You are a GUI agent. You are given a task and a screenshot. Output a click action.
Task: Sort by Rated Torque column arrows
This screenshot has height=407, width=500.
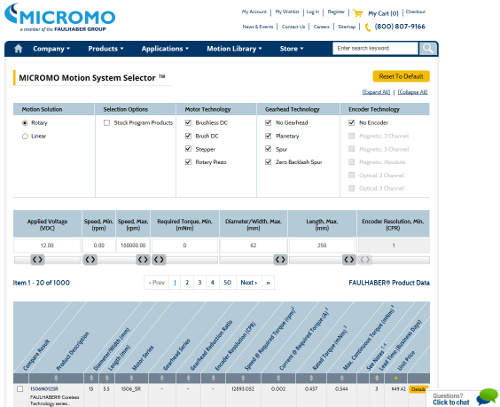(311, 378)
